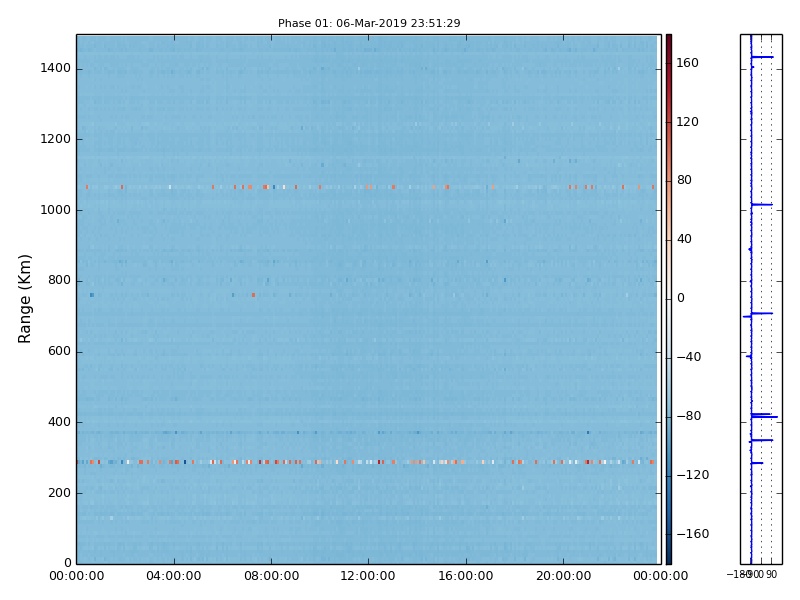Click the colorbar label −40
Image resolution: width=800 pixels, height=600 pixels.
689,357
